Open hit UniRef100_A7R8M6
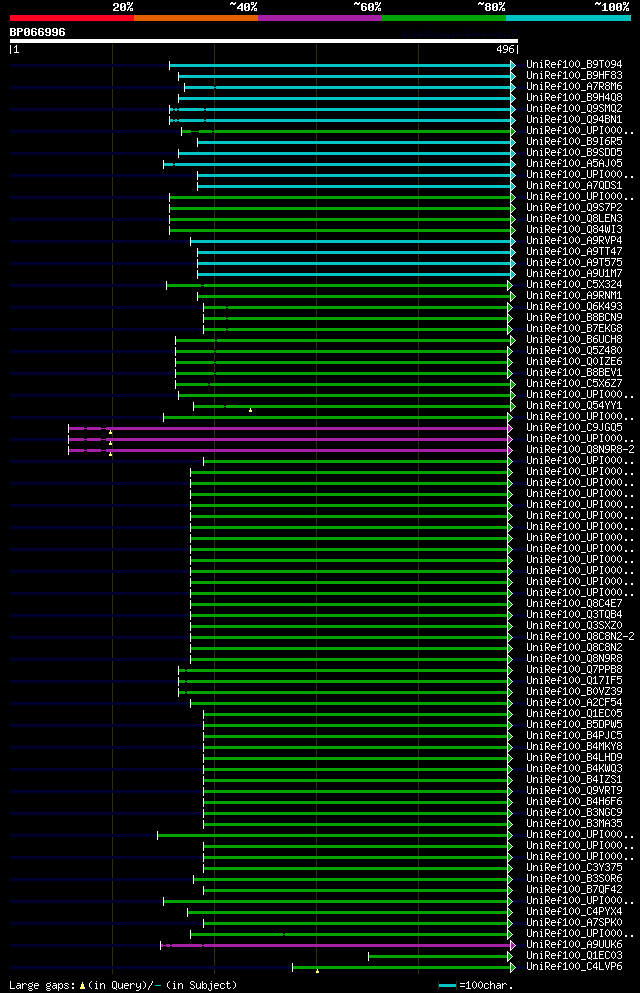This screenshot has width=640, height=993. click(x=574, y=86)
